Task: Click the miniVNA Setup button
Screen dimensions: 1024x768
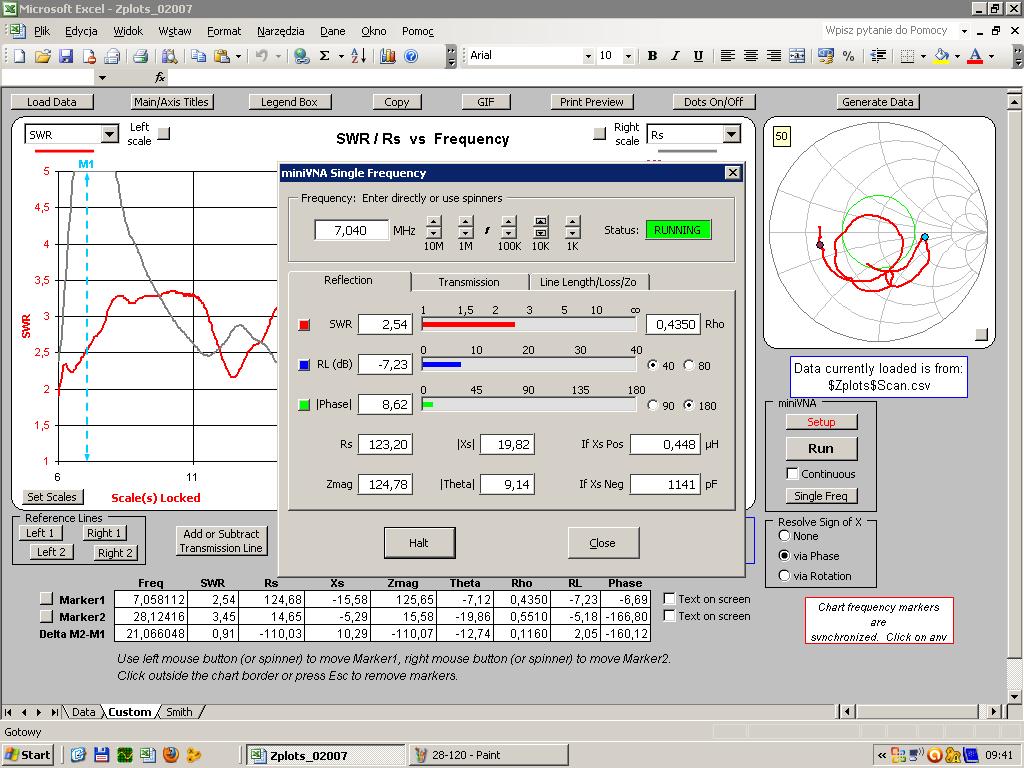Action: [x=821, y=422]
